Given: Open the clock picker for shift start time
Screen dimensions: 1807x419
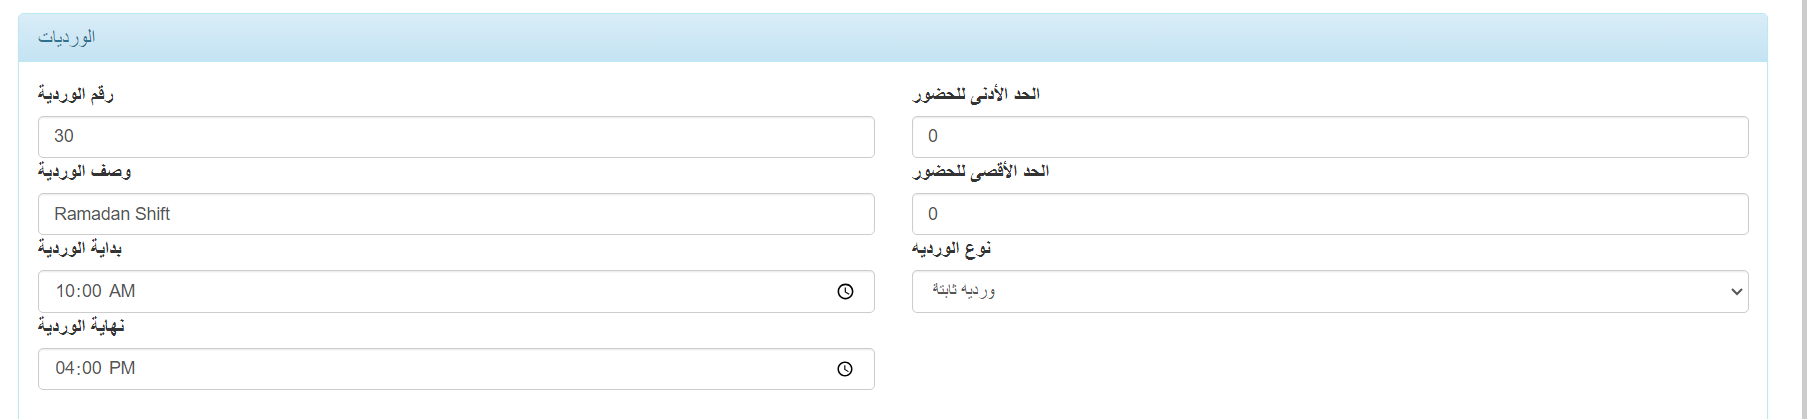Looking at the screenshot, I should [845, 292].
